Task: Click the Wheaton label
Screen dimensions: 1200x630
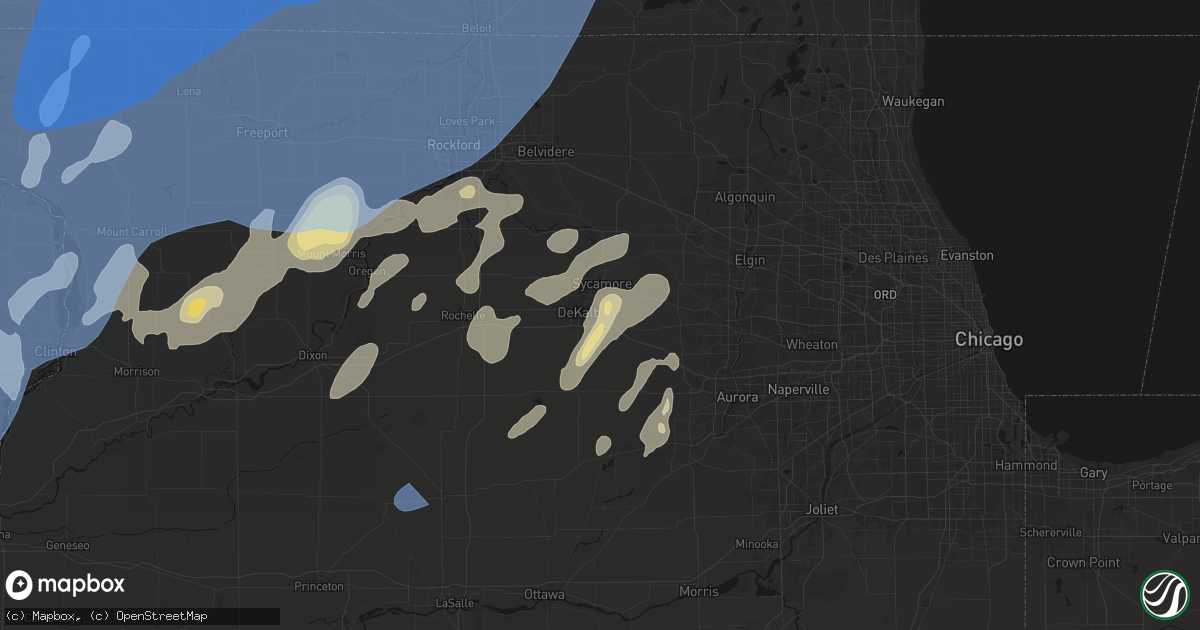Action: coord(812,344)
